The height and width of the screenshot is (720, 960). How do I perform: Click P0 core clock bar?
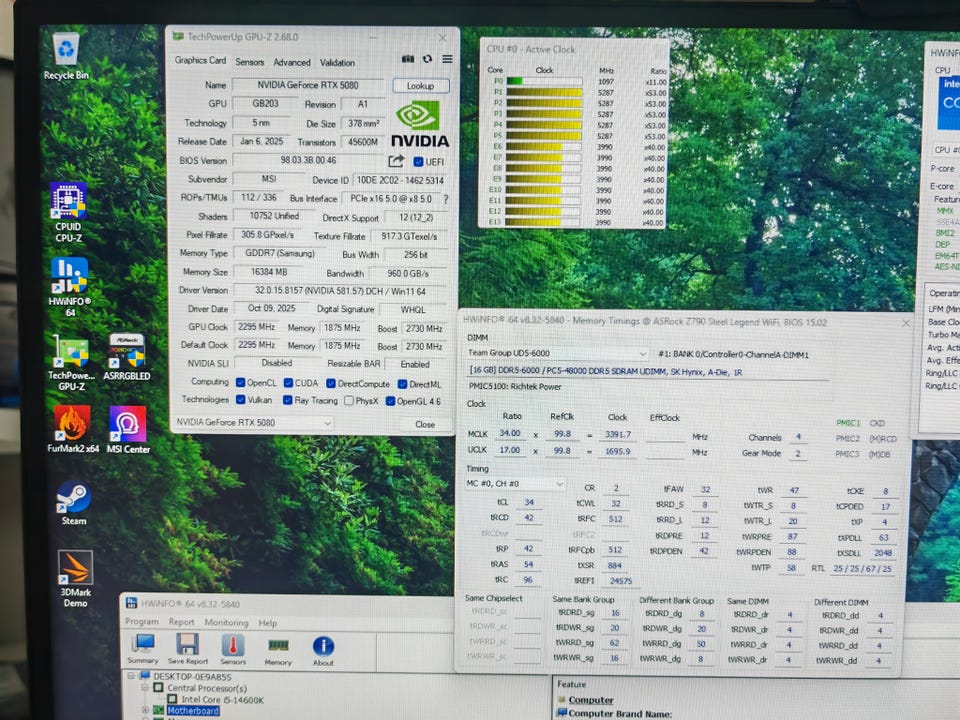click(x=544, y=81)
